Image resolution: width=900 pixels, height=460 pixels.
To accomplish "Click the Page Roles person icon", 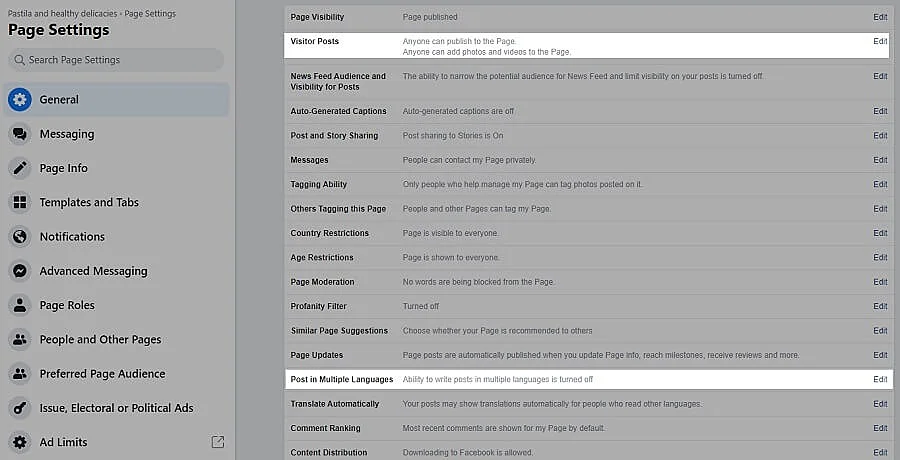I will point(20,305).
